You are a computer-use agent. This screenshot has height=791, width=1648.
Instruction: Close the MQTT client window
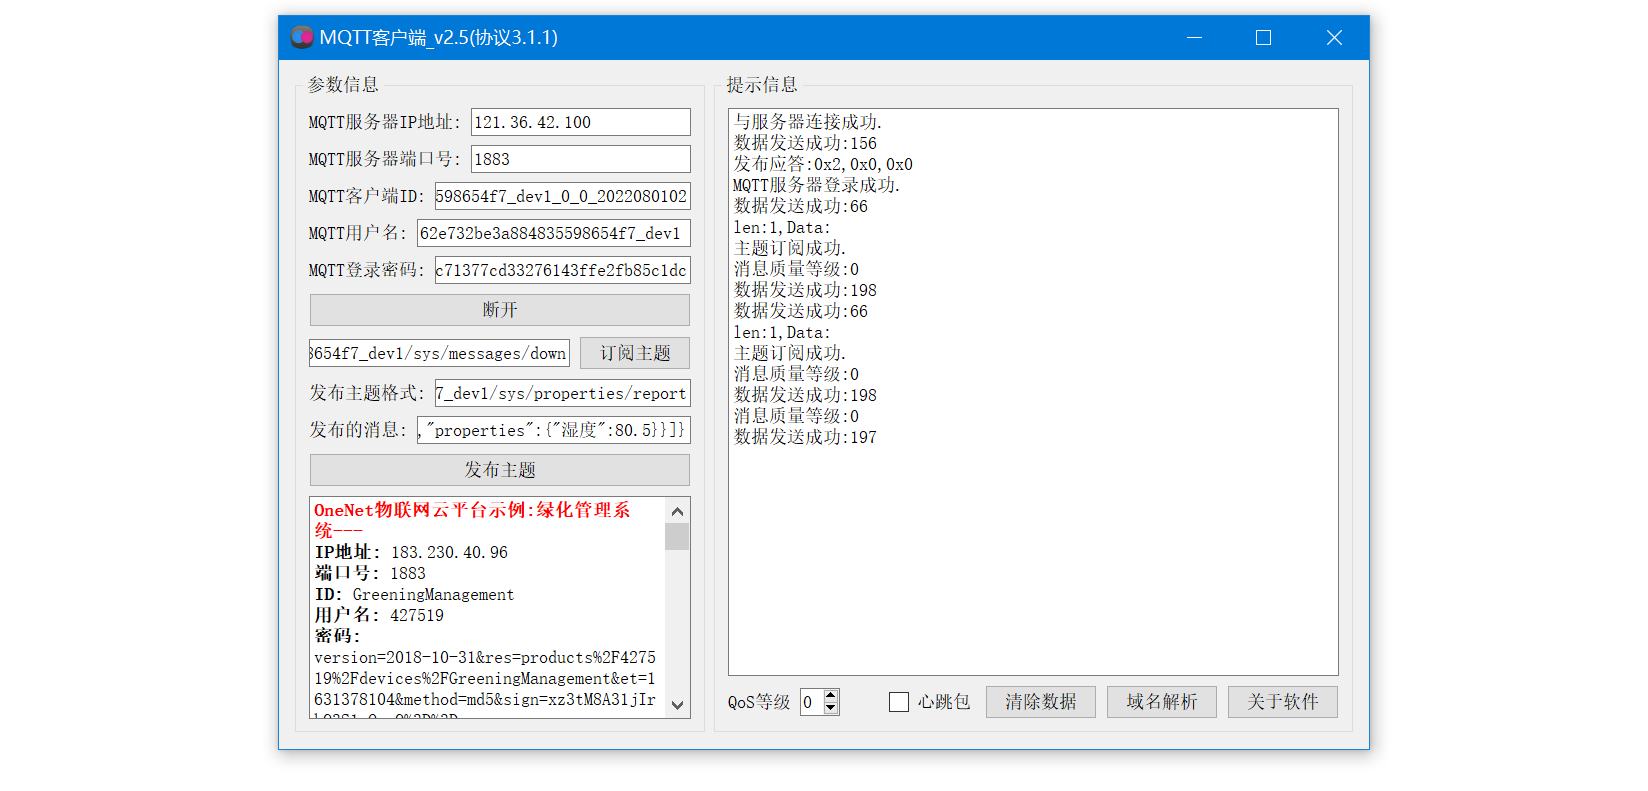pyautogui.click(x=1334, y=38)
